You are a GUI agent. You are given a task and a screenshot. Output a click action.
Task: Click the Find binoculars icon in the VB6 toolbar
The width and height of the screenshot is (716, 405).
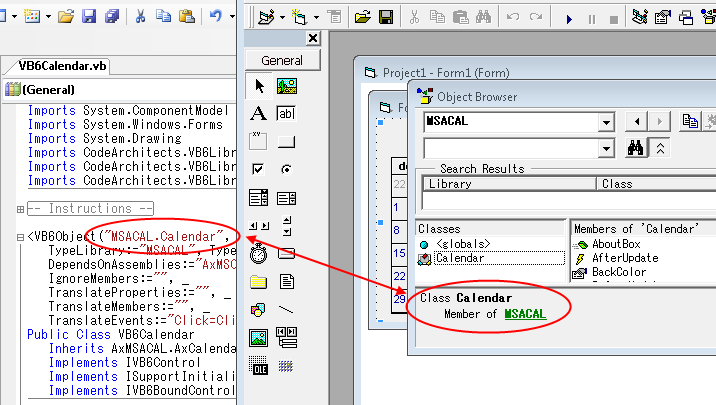(x=483, y=17)
